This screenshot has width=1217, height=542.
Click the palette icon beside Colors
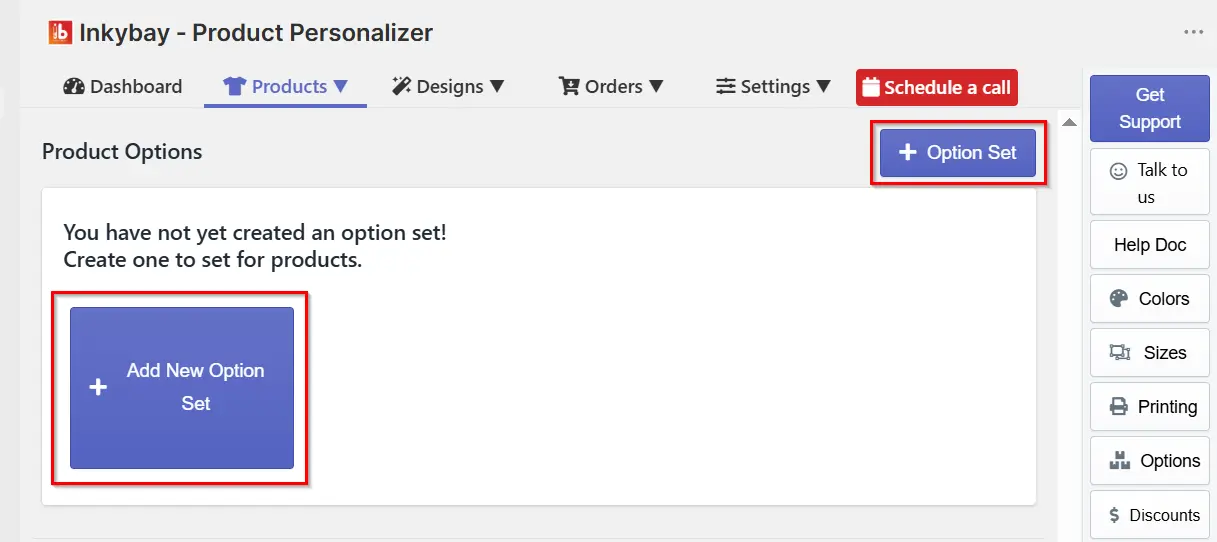[1120, 298]
